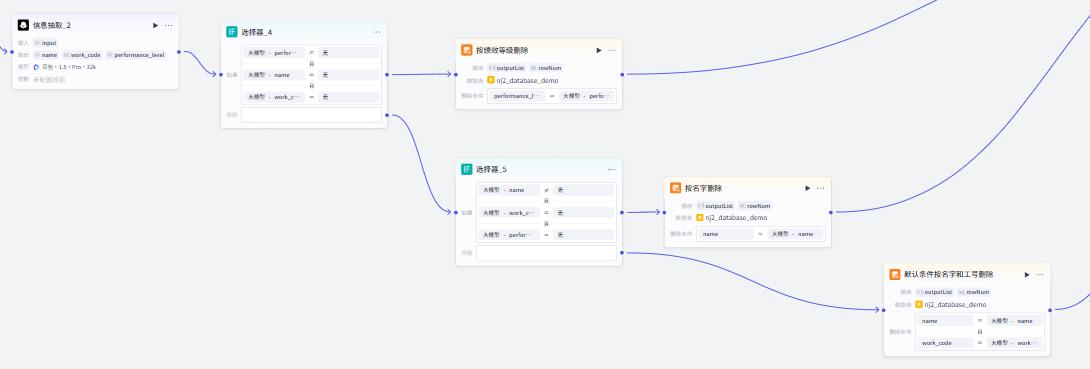This screenshot has width=1090, height=369.
Task: Open the more-options menu on 选择器_5
Action: pos(612,169)
